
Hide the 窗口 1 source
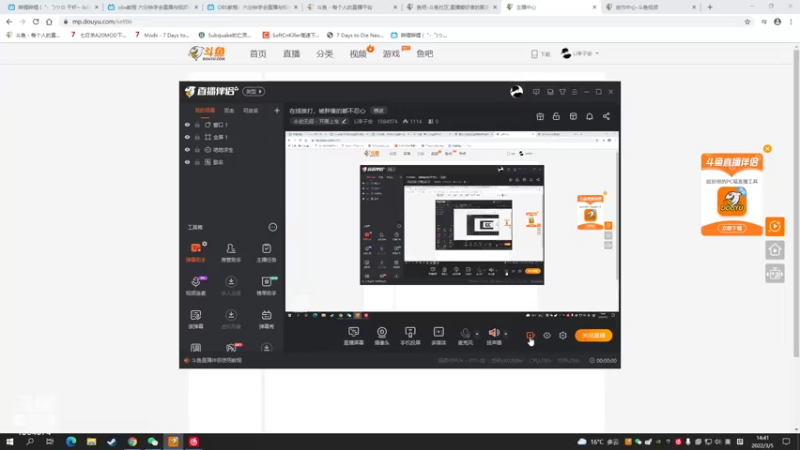(187, 124)
